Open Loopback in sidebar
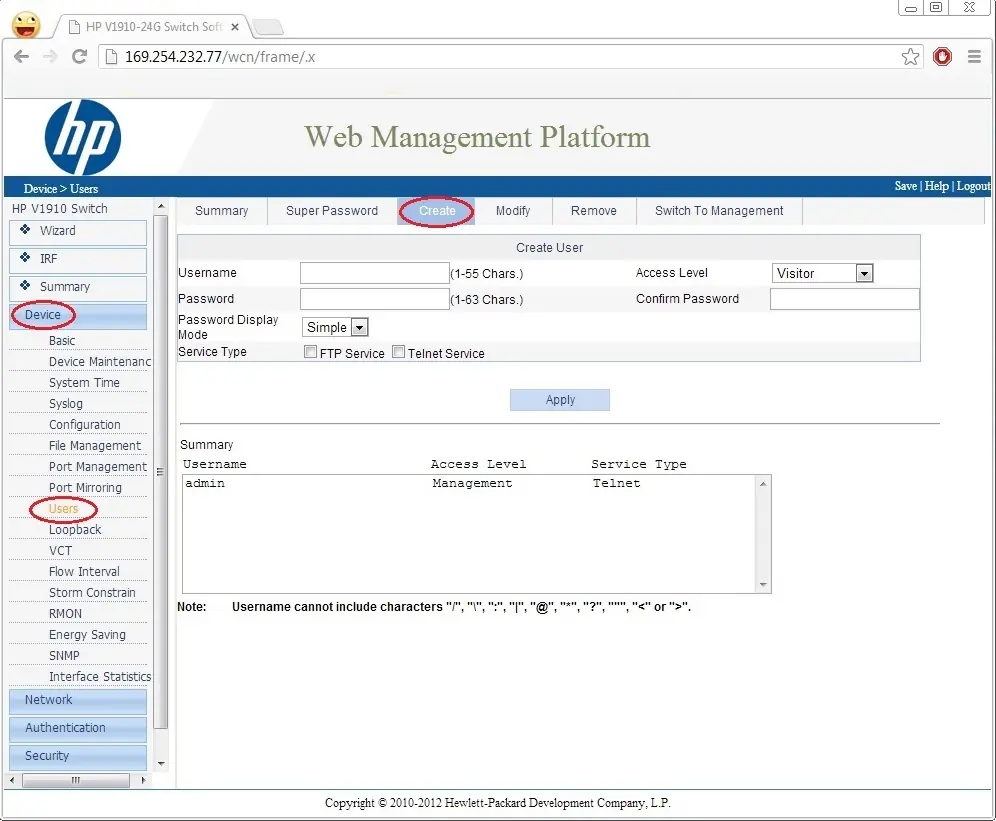Image resolution: width=996 pixels, height=821 pixels. 75,529
